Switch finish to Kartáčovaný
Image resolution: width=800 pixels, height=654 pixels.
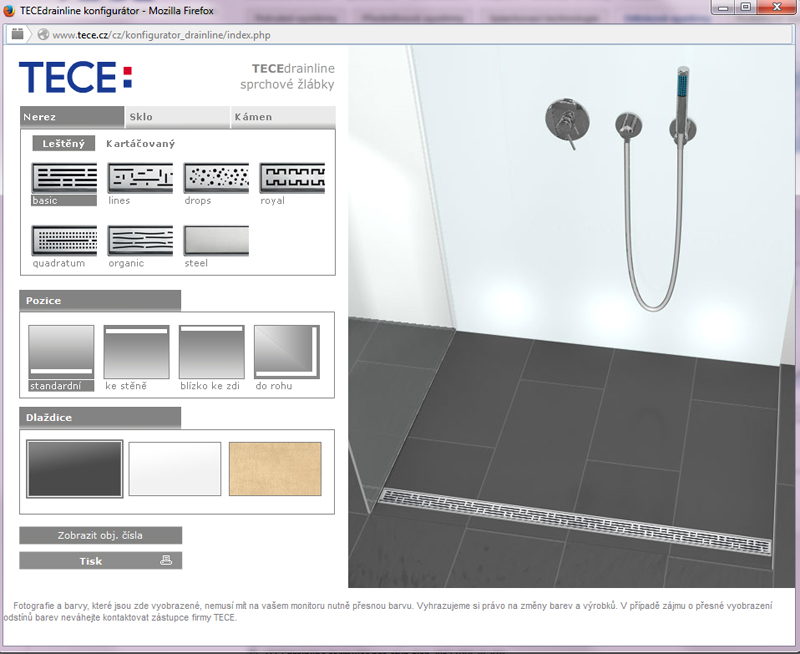point(140,144)
